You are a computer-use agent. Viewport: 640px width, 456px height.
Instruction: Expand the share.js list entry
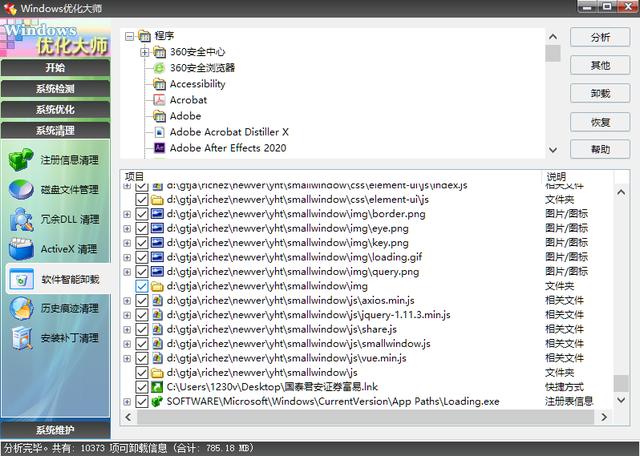click(x=127, y=329)
